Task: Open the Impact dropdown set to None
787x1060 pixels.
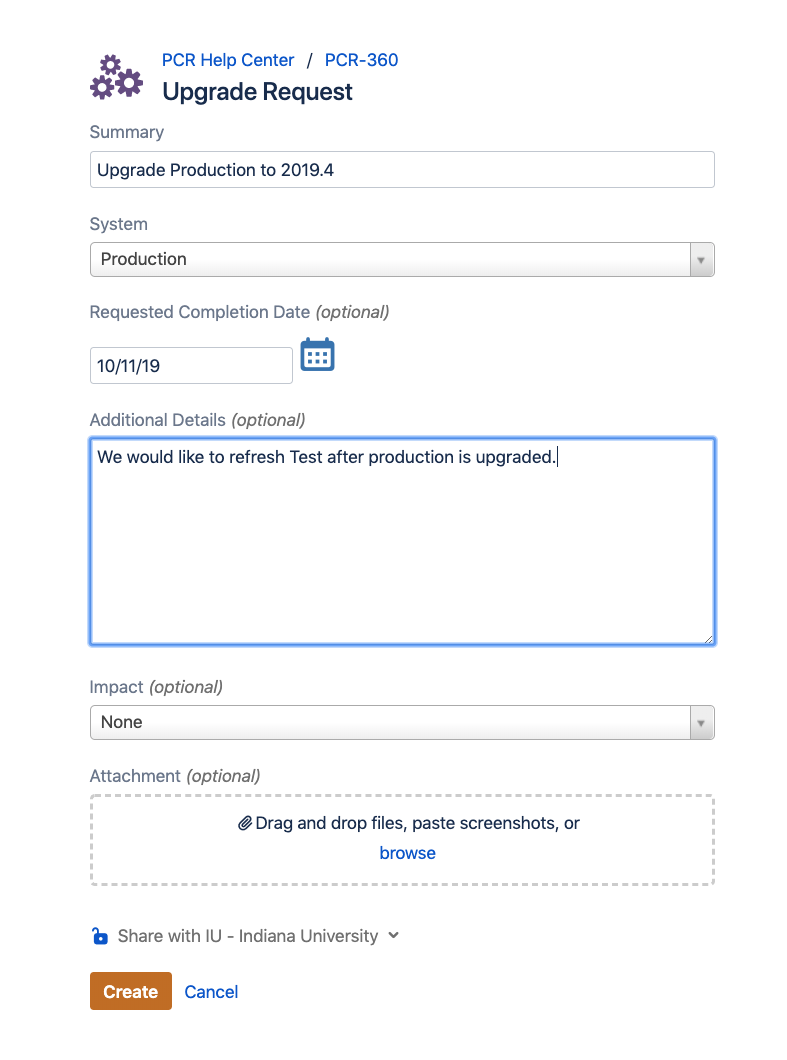Action: 390,722
